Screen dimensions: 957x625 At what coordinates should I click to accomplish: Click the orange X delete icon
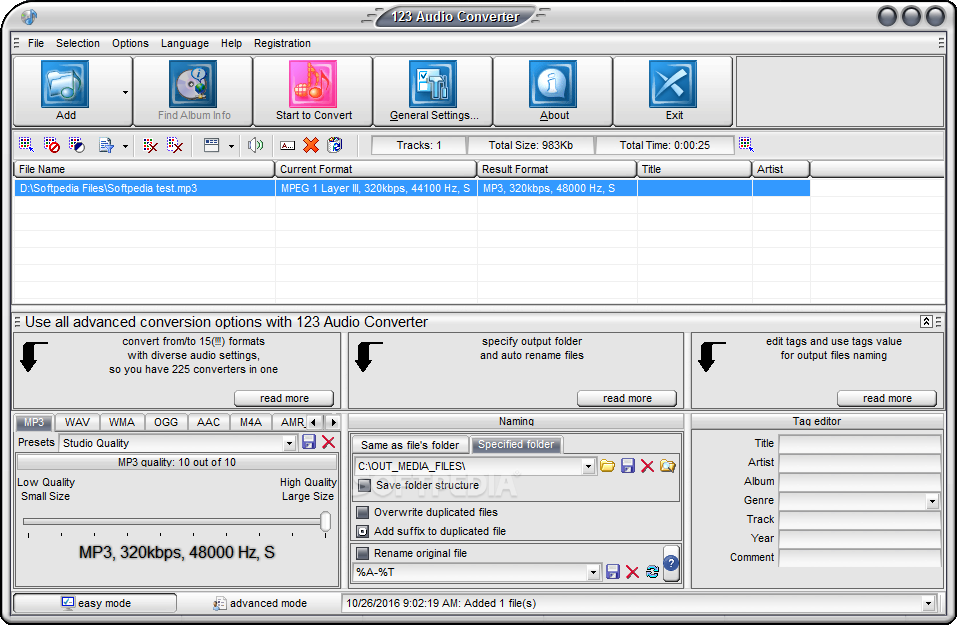coord(311,145)
